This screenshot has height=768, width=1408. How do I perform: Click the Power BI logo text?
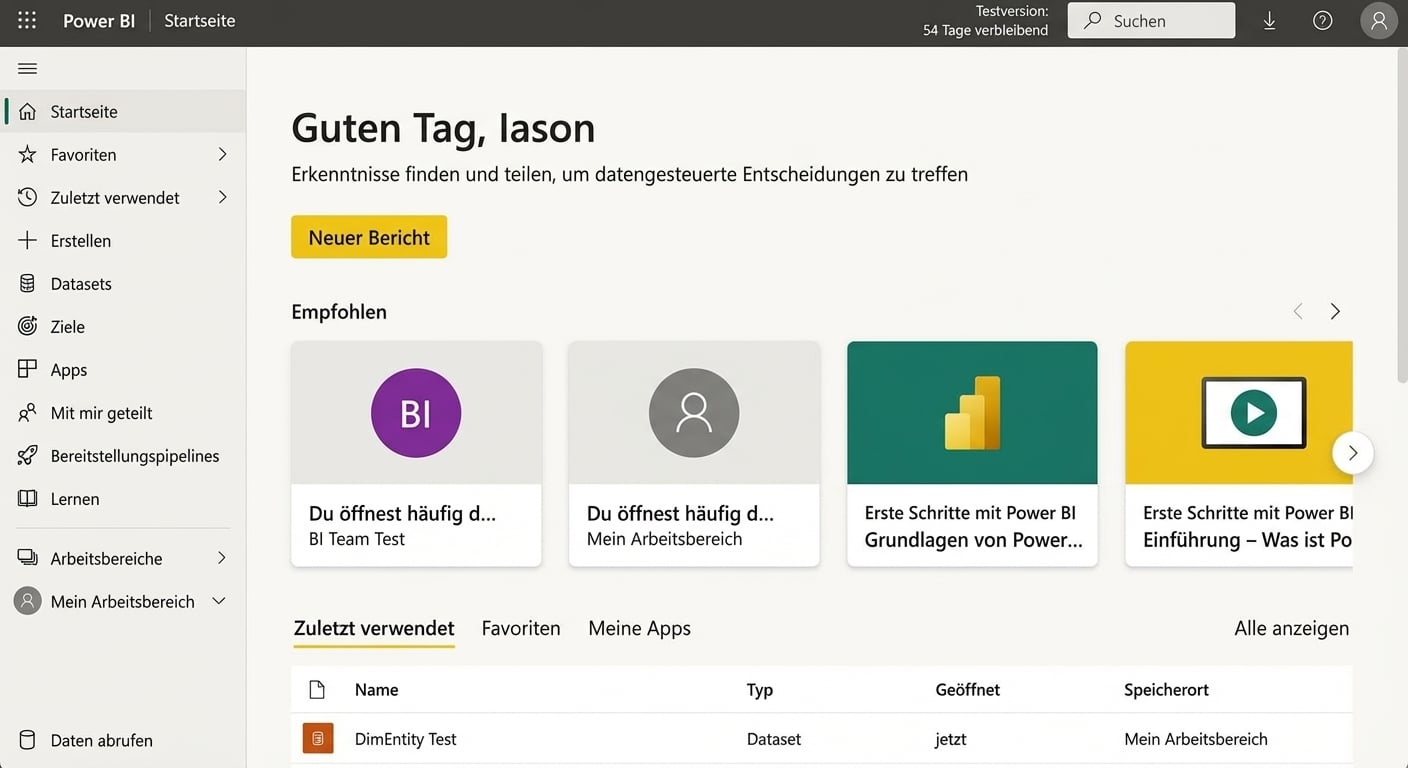coord(99,20)
